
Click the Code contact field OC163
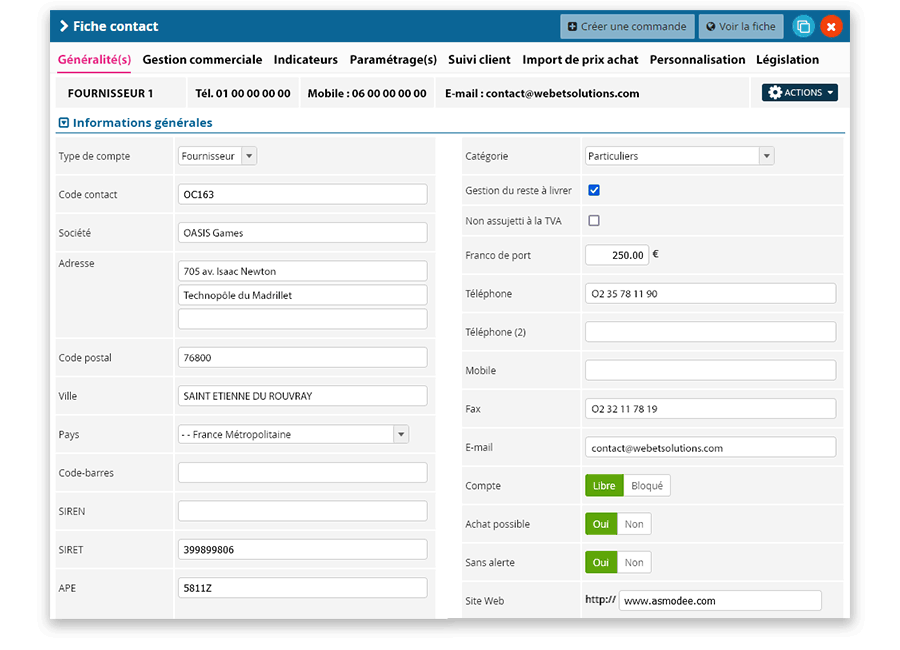point(302,194)
